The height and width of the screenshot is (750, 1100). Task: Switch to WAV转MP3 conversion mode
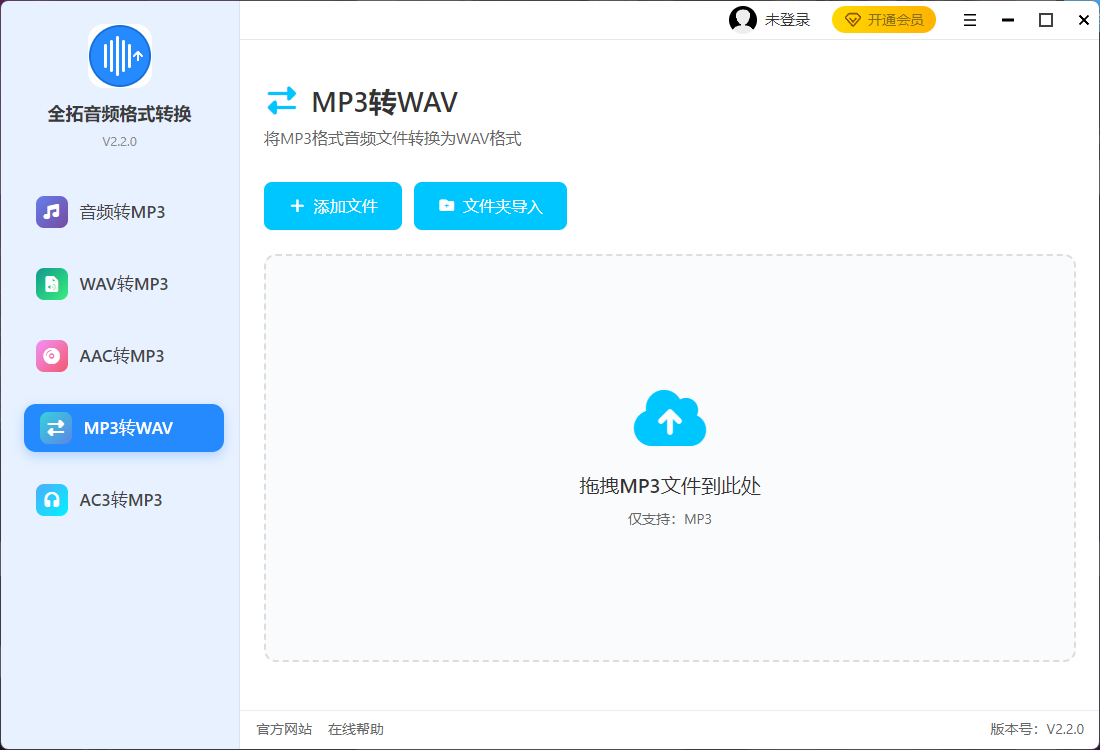pyautogui.click(x=123, y=284)
